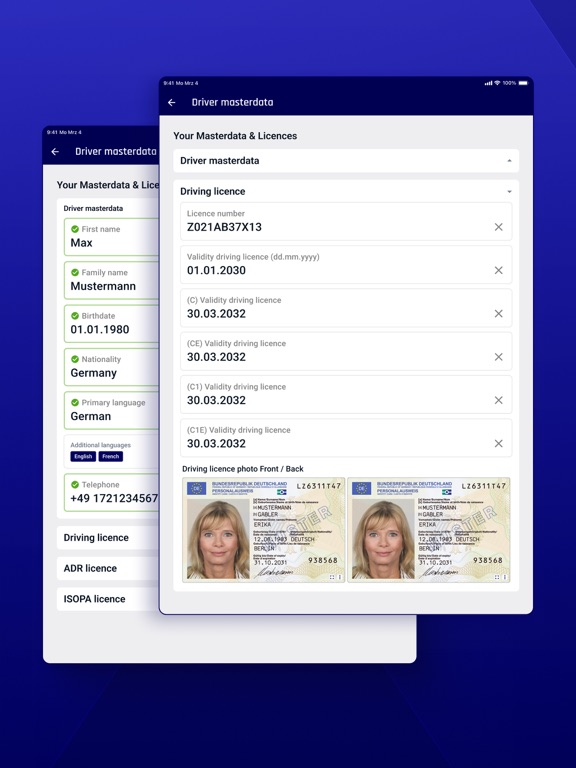Click the Family name green check icon
The width and height of the screenshot is (576, 768).
[75, 272]
